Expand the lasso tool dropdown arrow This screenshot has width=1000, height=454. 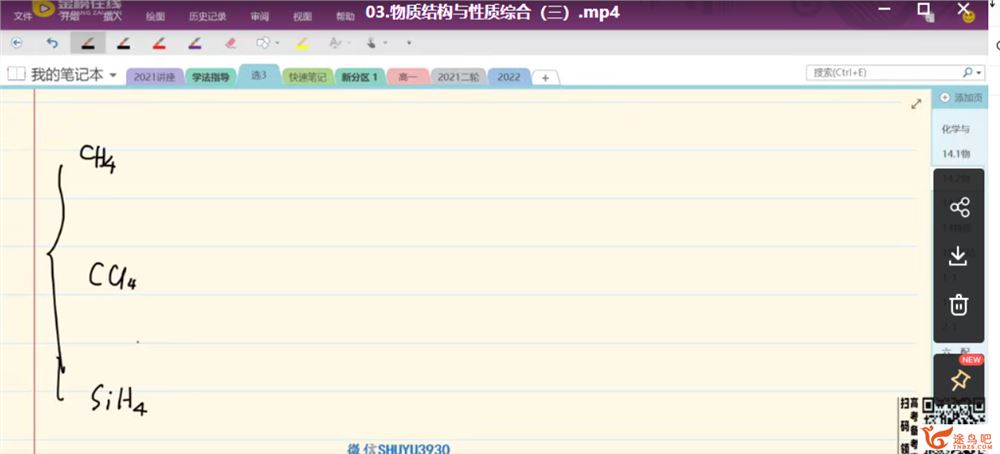tap(277, 43)
